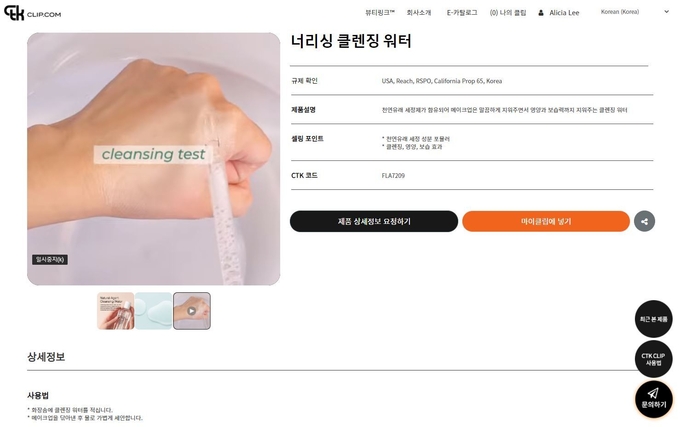This screenshot has width=680, height=427.
Task: Open the 최근 본 제품 floating circle
Action: click(x=654, y=319)
